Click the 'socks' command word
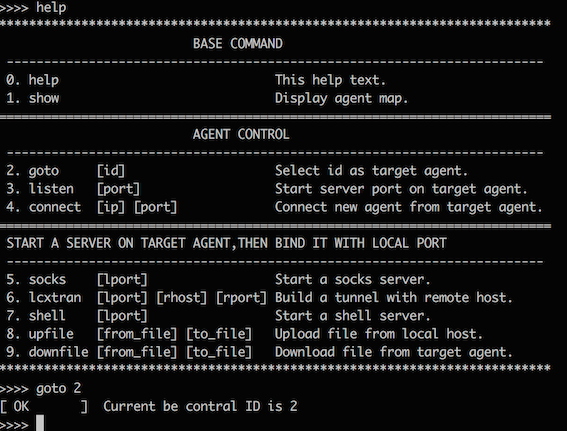The width and height of the screenshot is (567, 431). click(x=47, y=279)
